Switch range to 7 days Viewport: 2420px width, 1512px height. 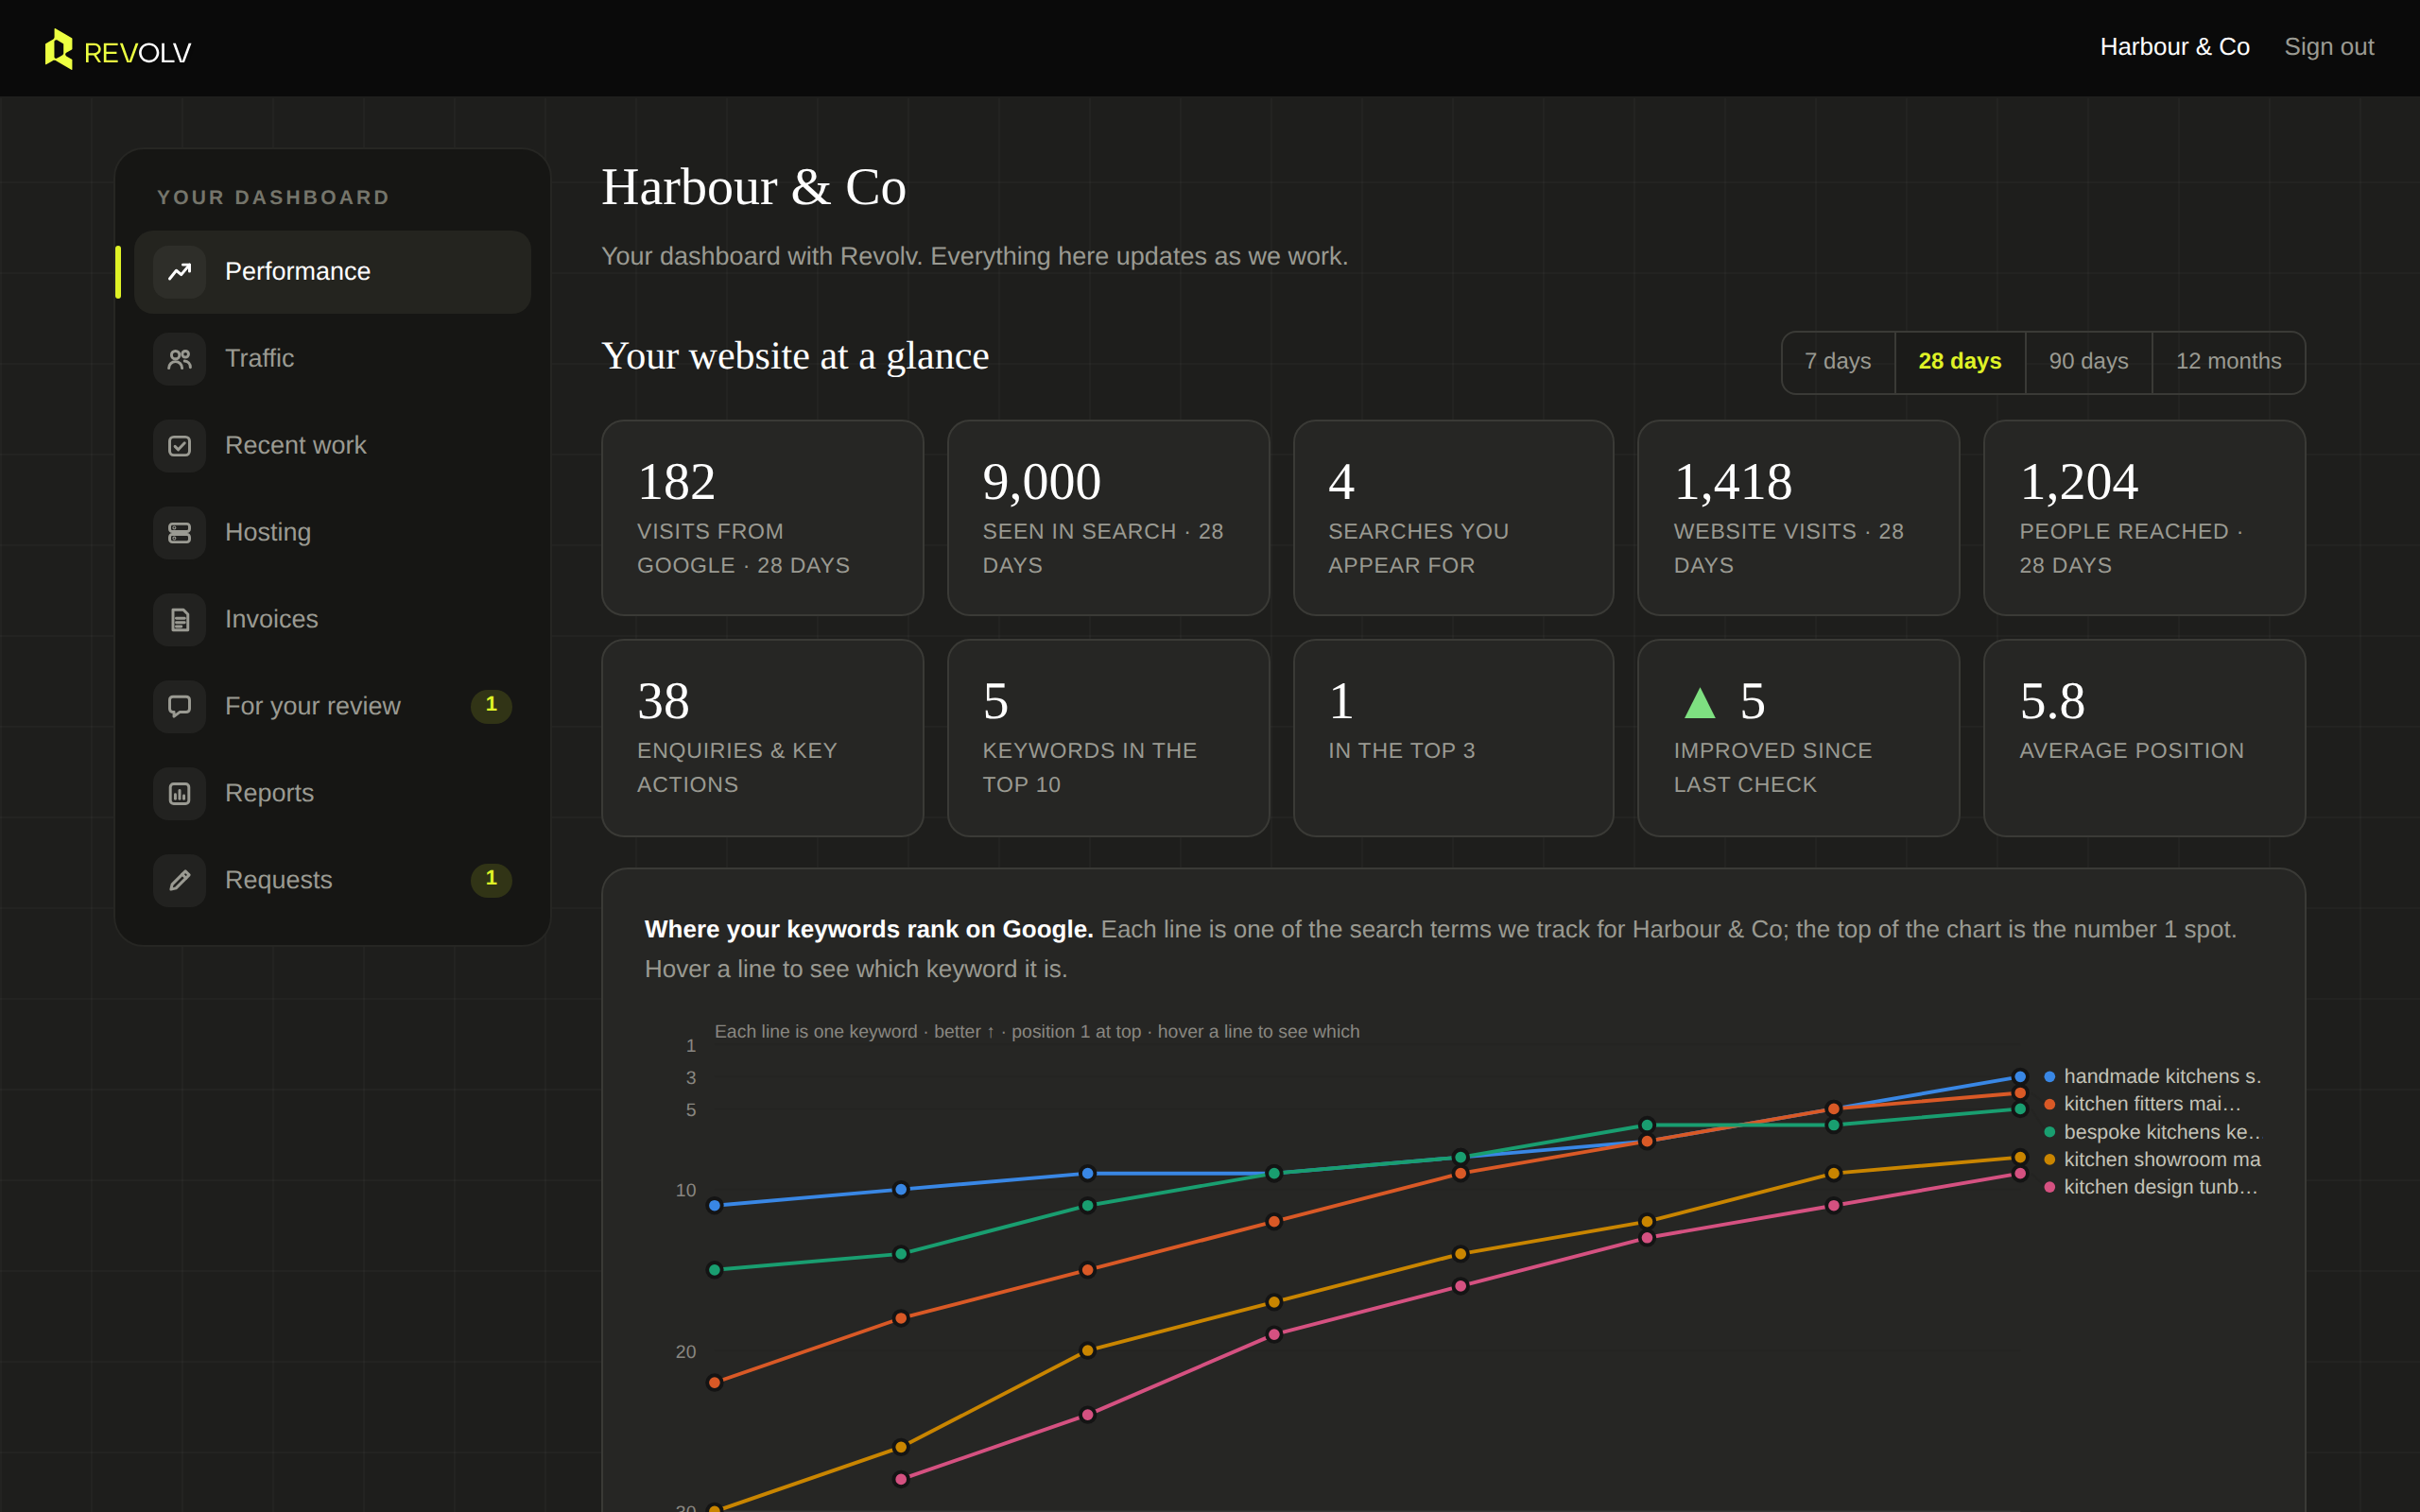[x=1838, y=362]
